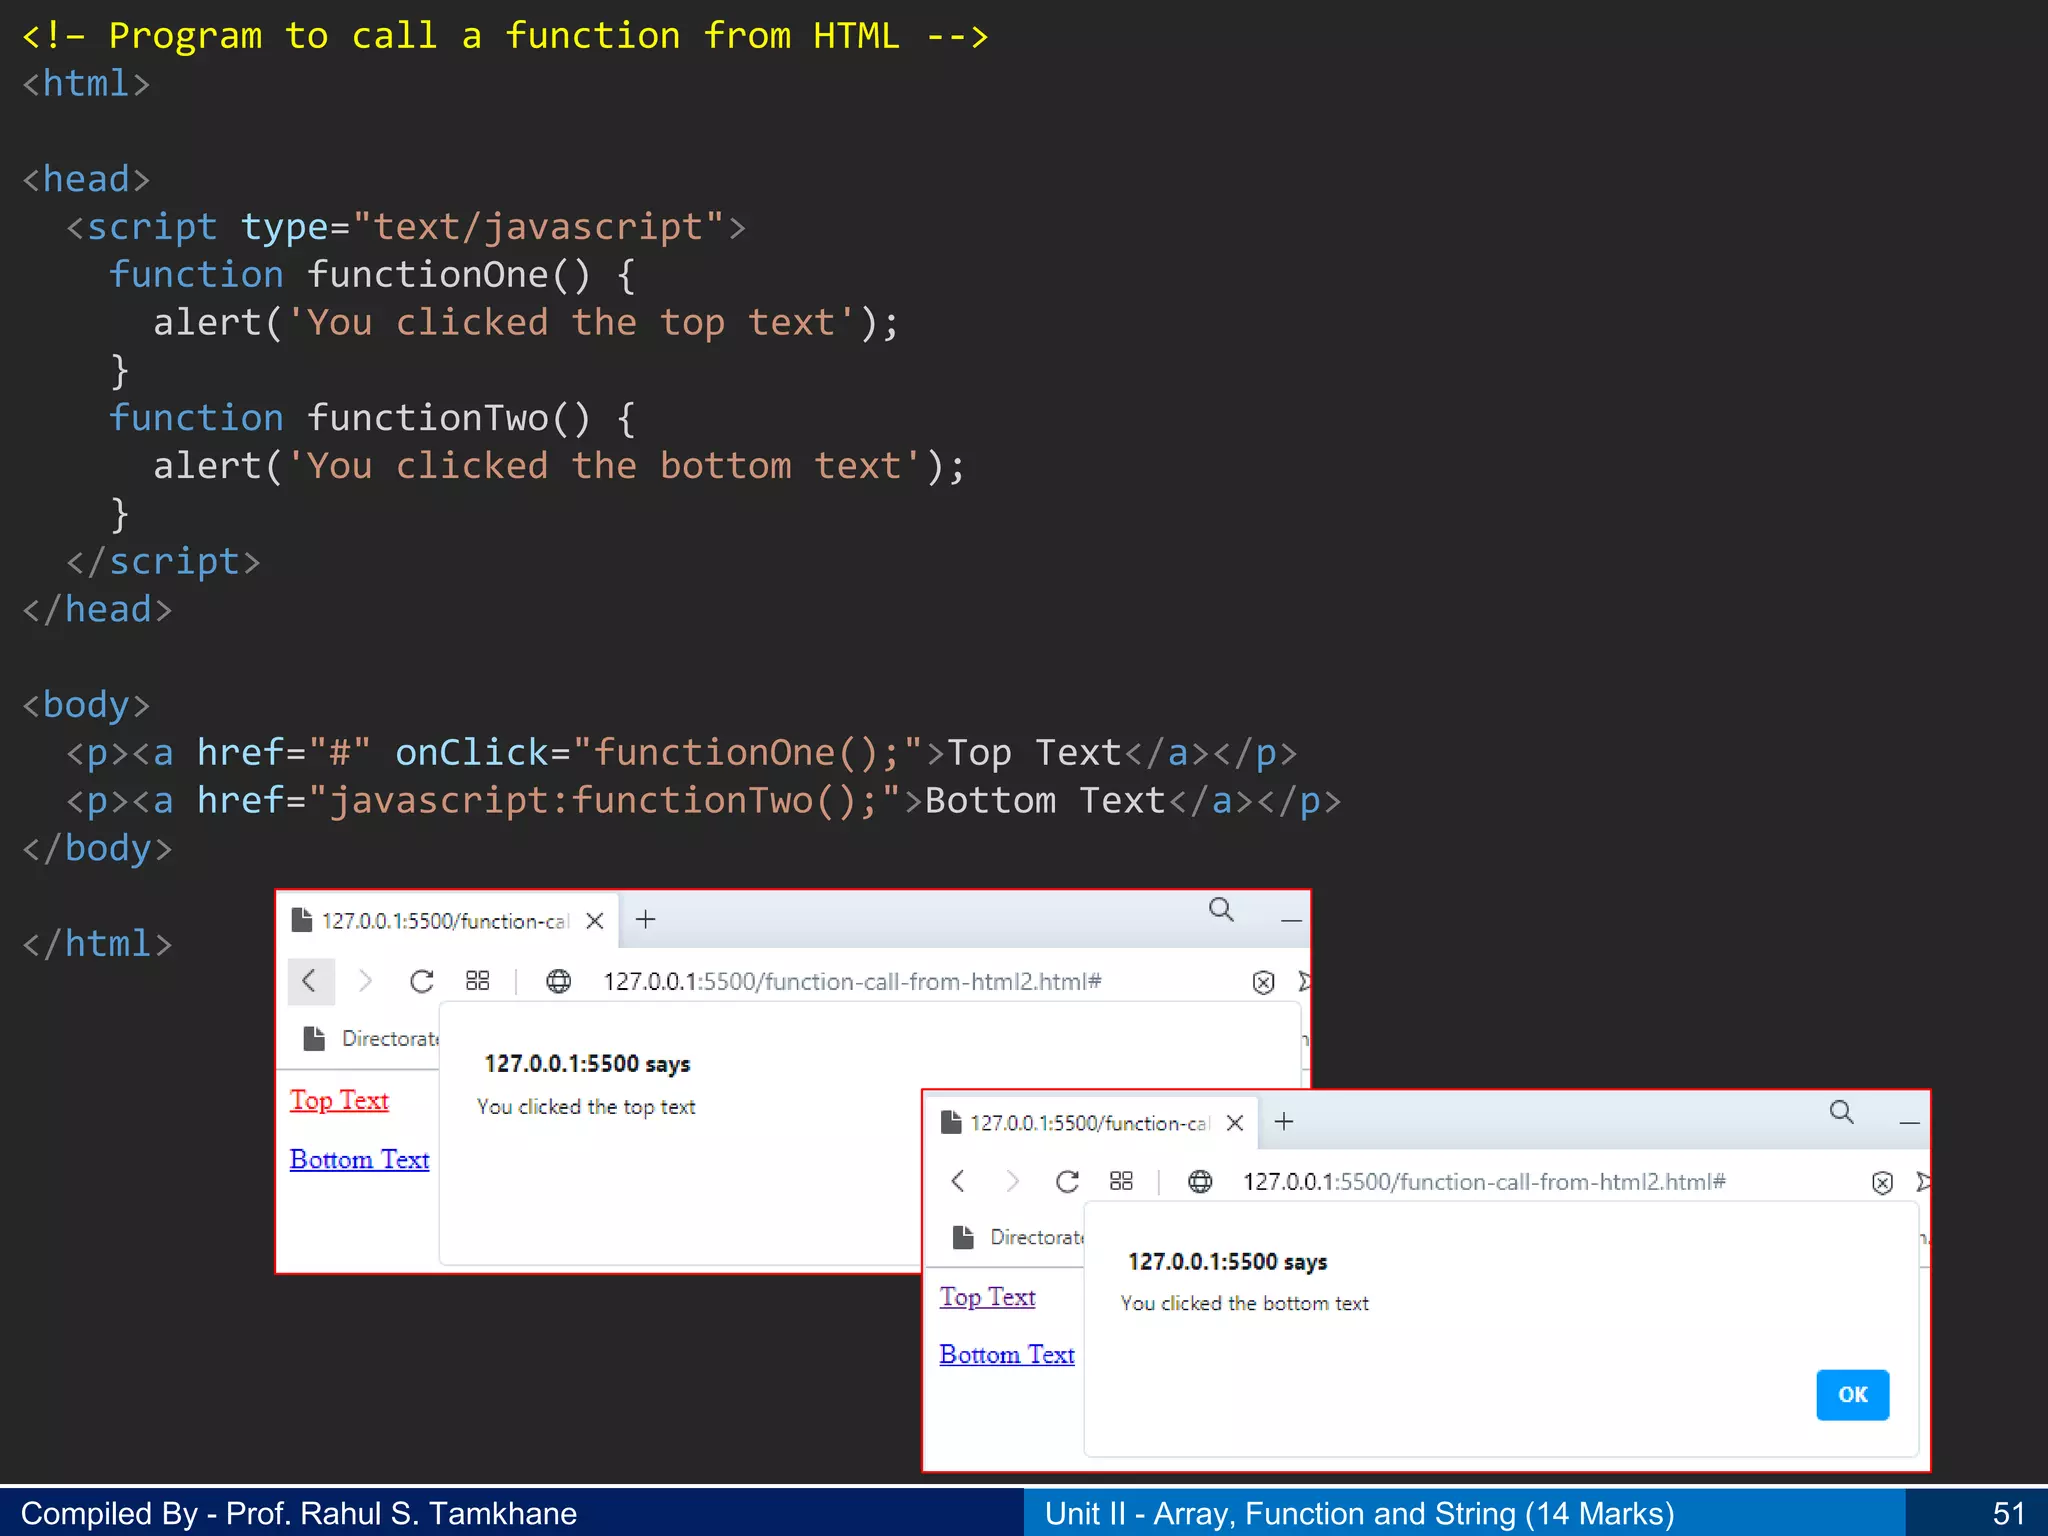Go forward in the second browser window
Viewport: 2048px width, 1536px height.
pos(1012,1181)
